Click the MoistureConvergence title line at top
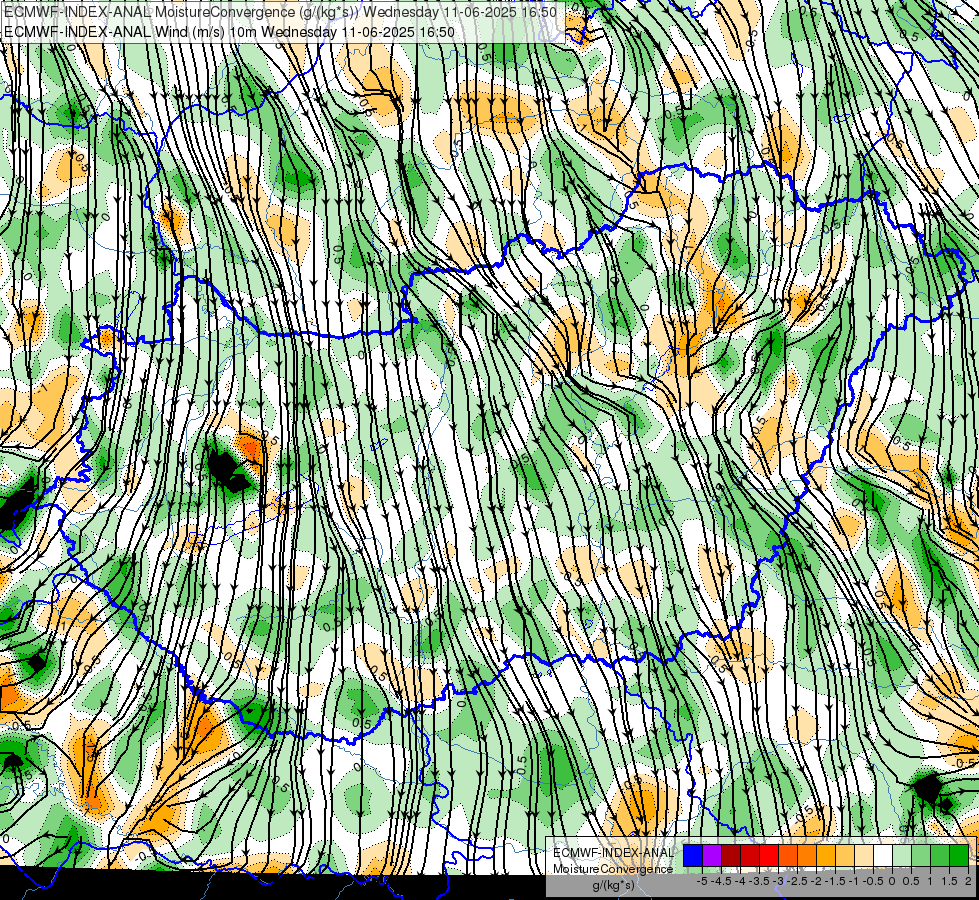The image size is (979, 900). (x=280, y=12)
